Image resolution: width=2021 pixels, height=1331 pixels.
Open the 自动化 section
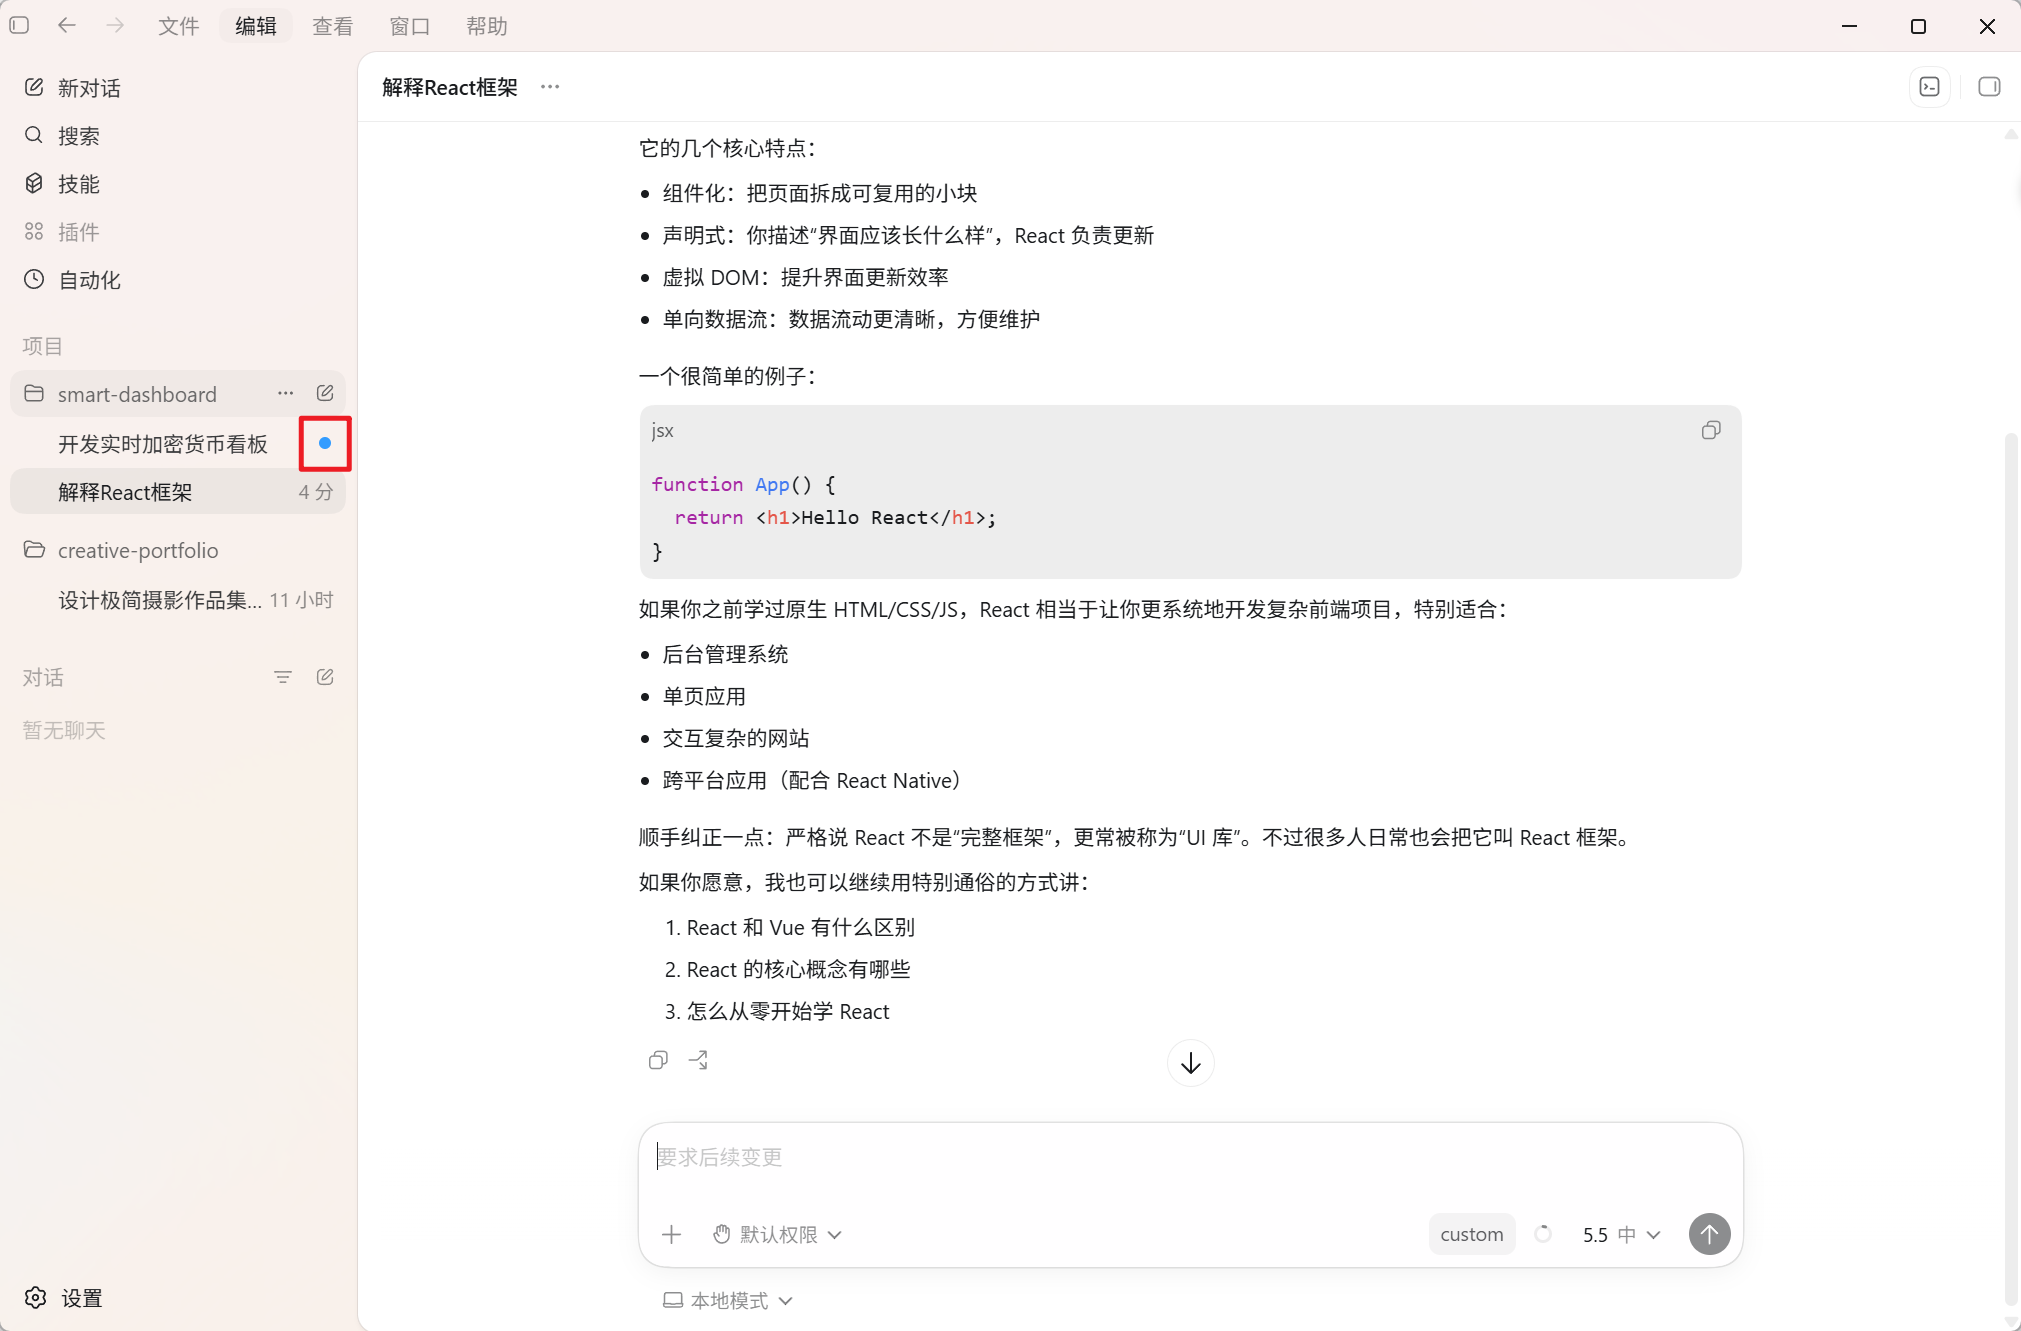178,280
